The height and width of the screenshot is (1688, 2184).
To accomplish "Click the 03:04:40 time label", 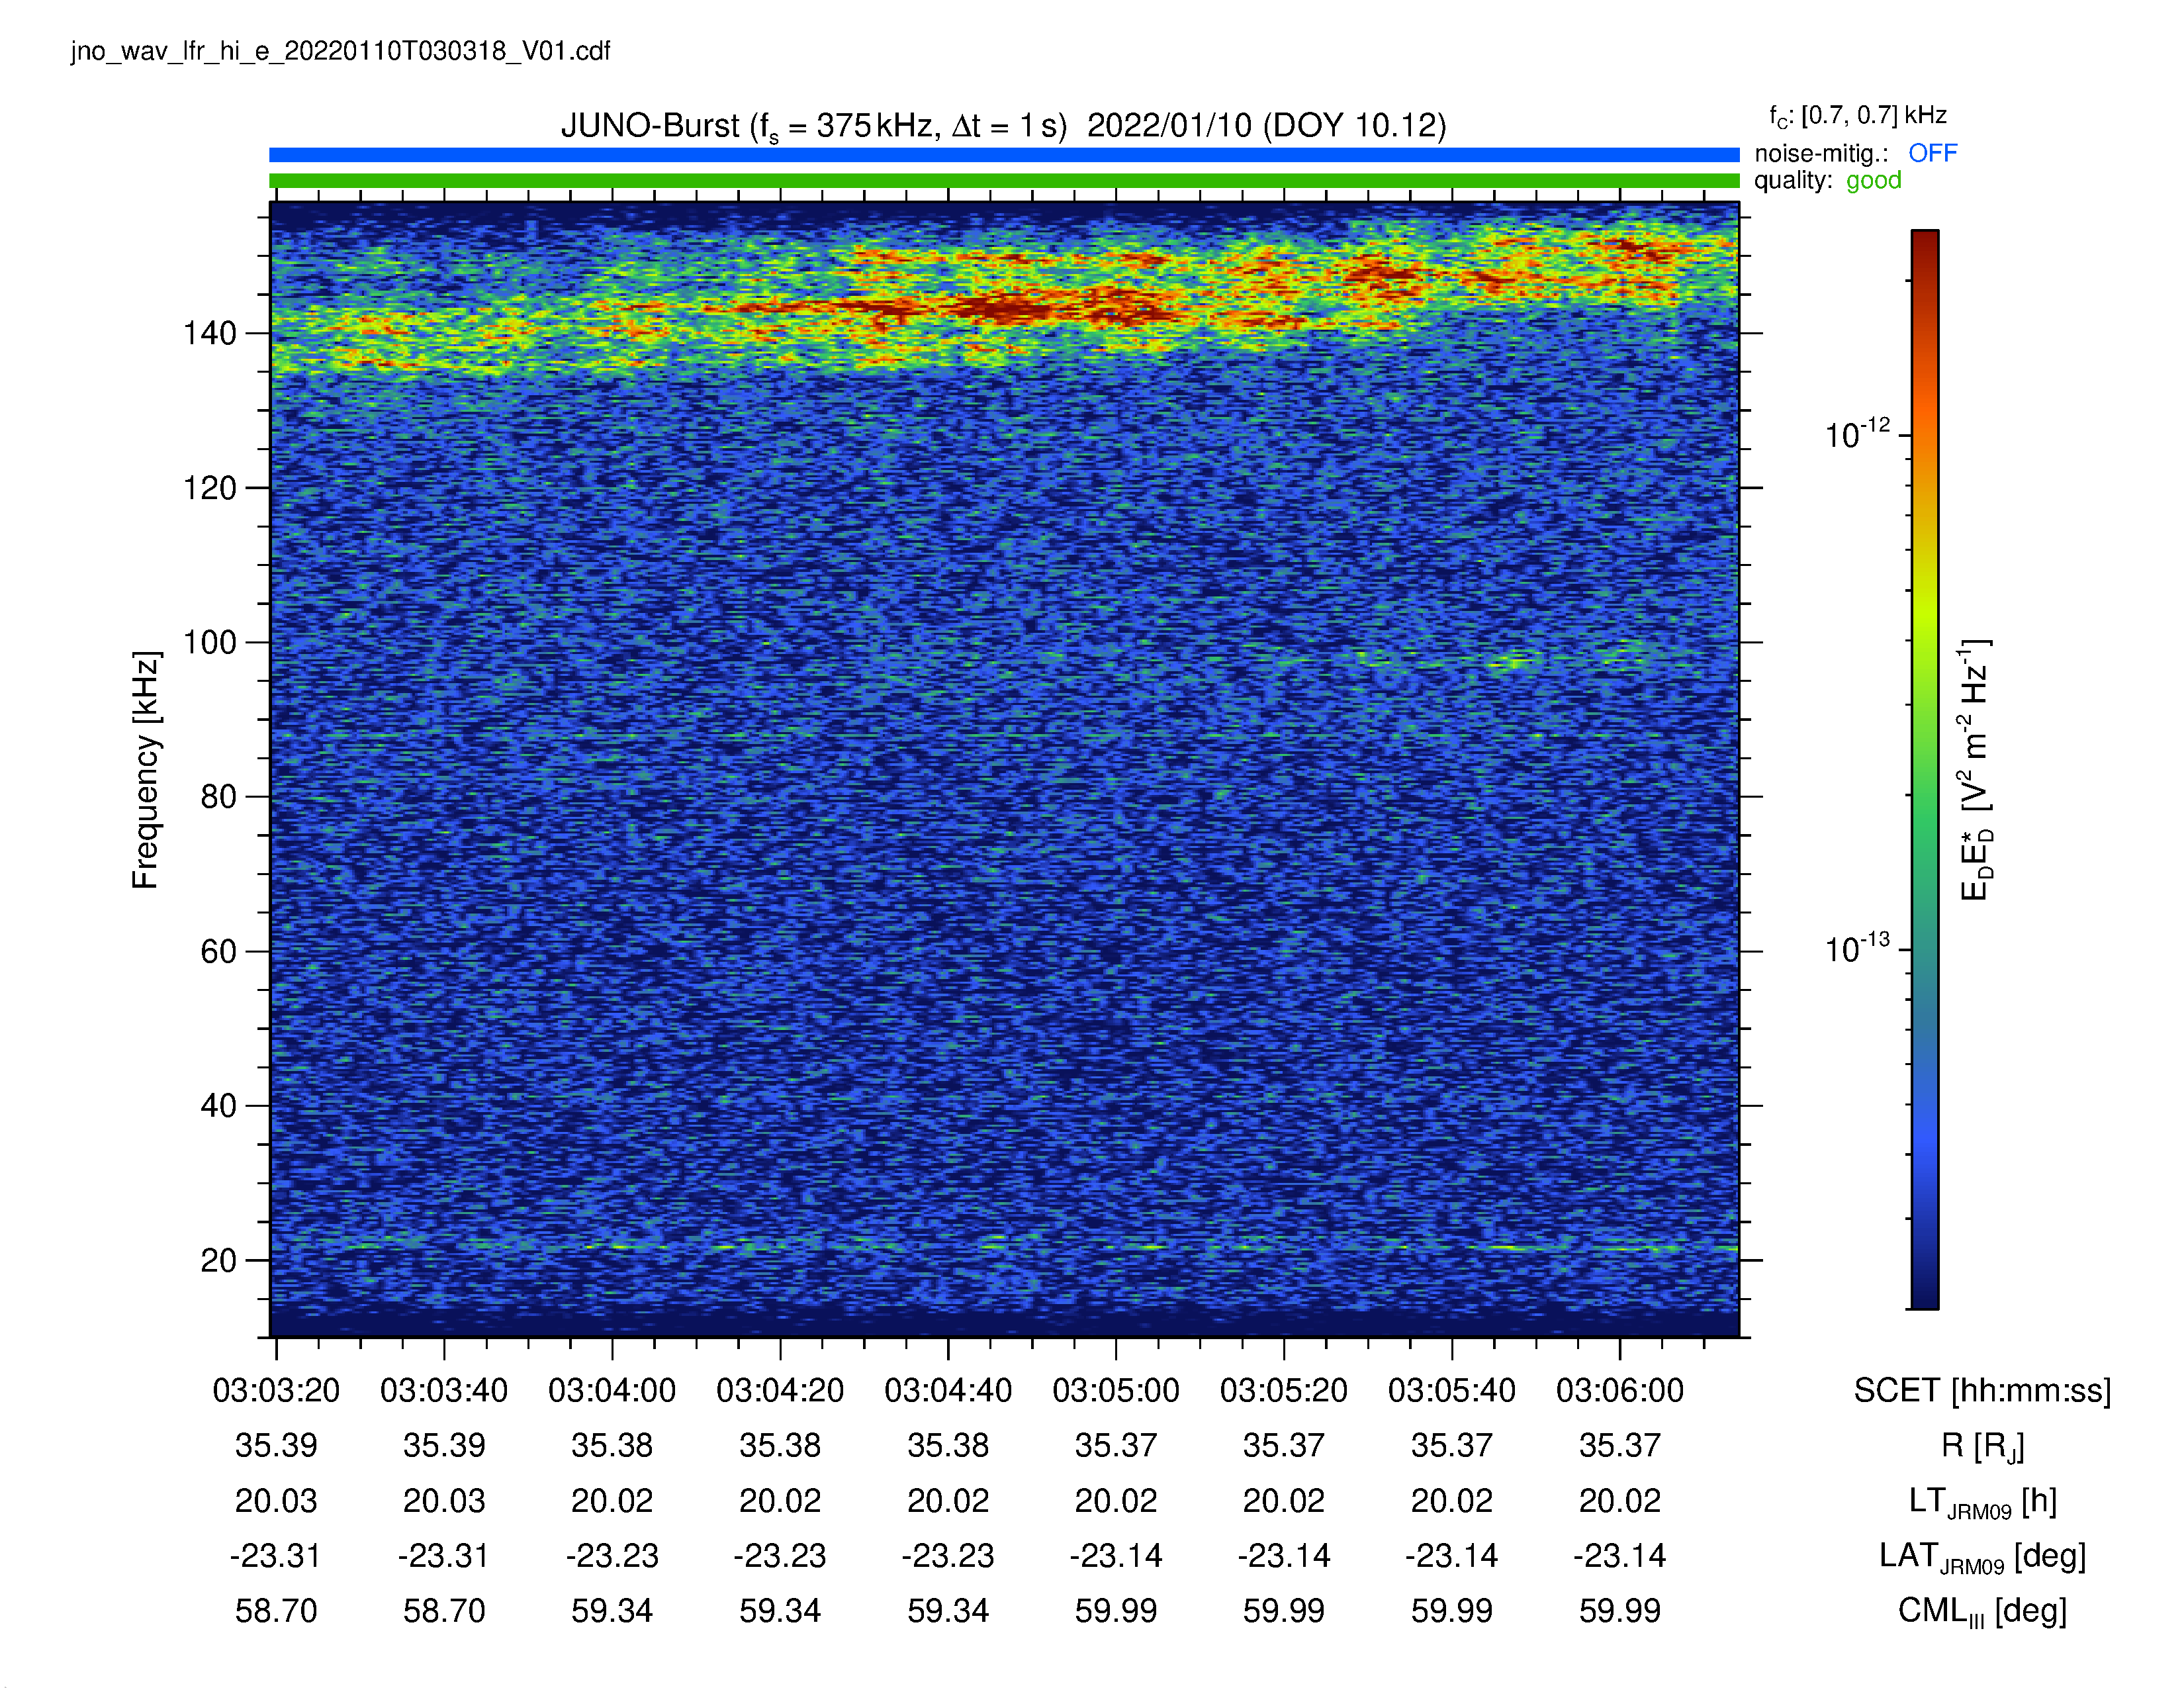I will pyautogui.click(x=948, y=1390).
